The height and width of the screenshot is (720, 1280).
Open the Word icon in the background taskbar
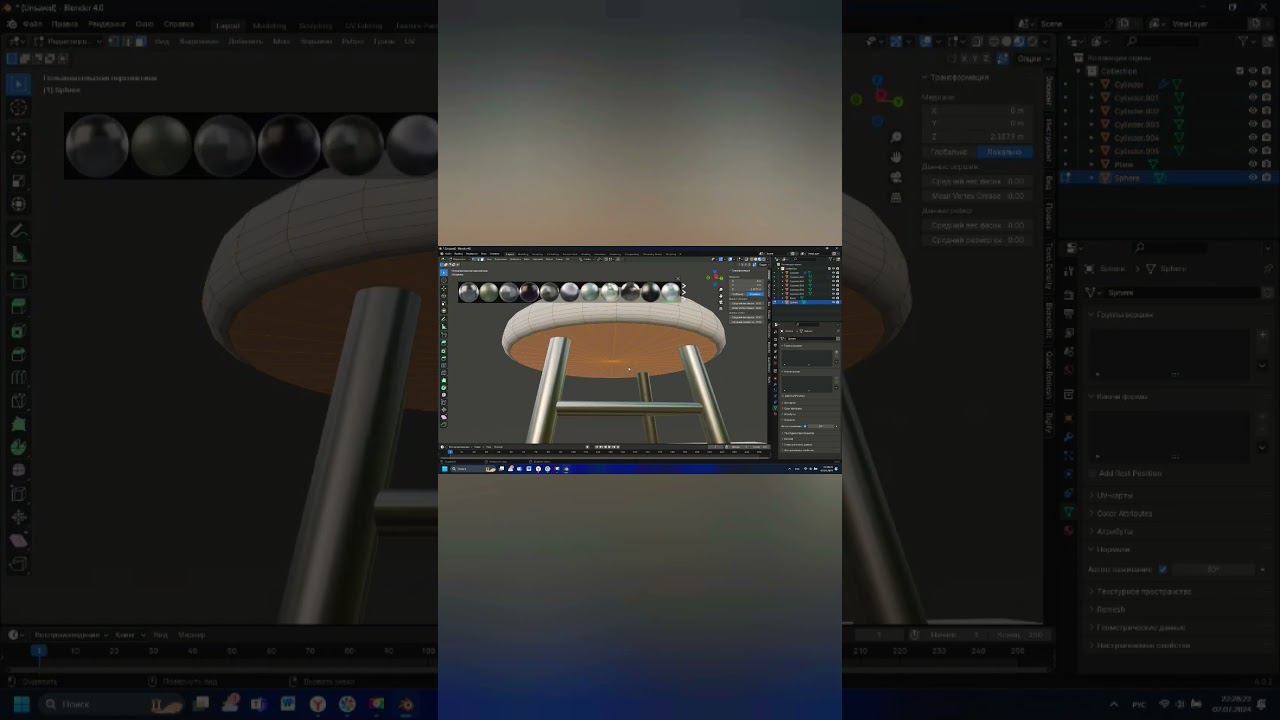(x=288, y=705)
